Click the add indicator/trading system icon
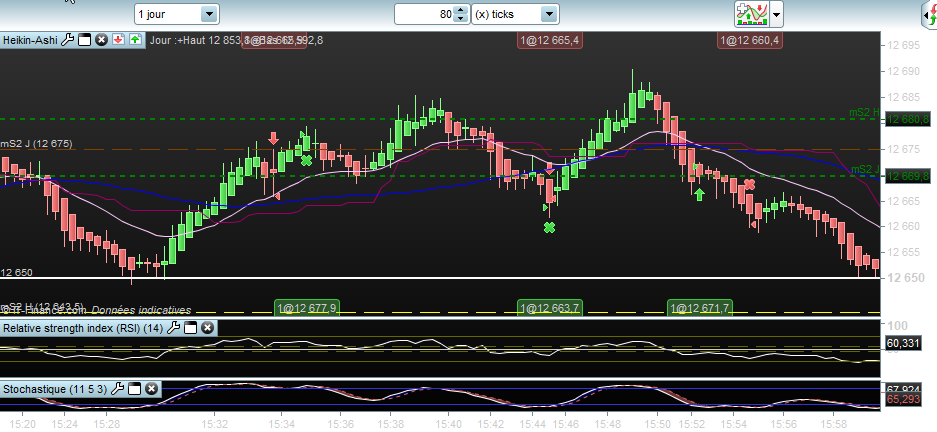 (x=751, y=14)
